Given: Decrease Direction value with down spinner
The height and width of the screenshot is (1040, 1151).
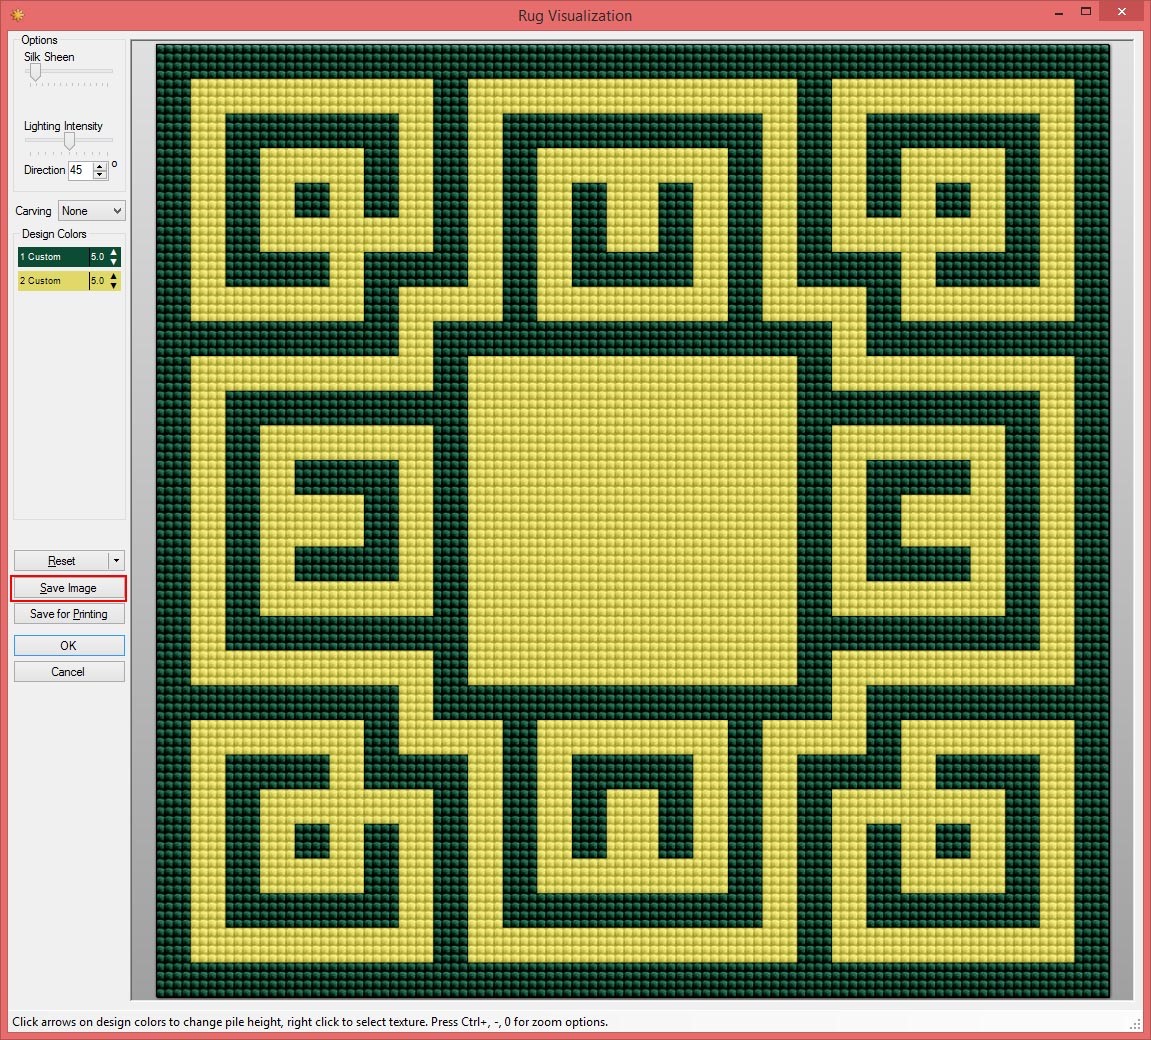Looking at the screenshot, I should (100, 175).
